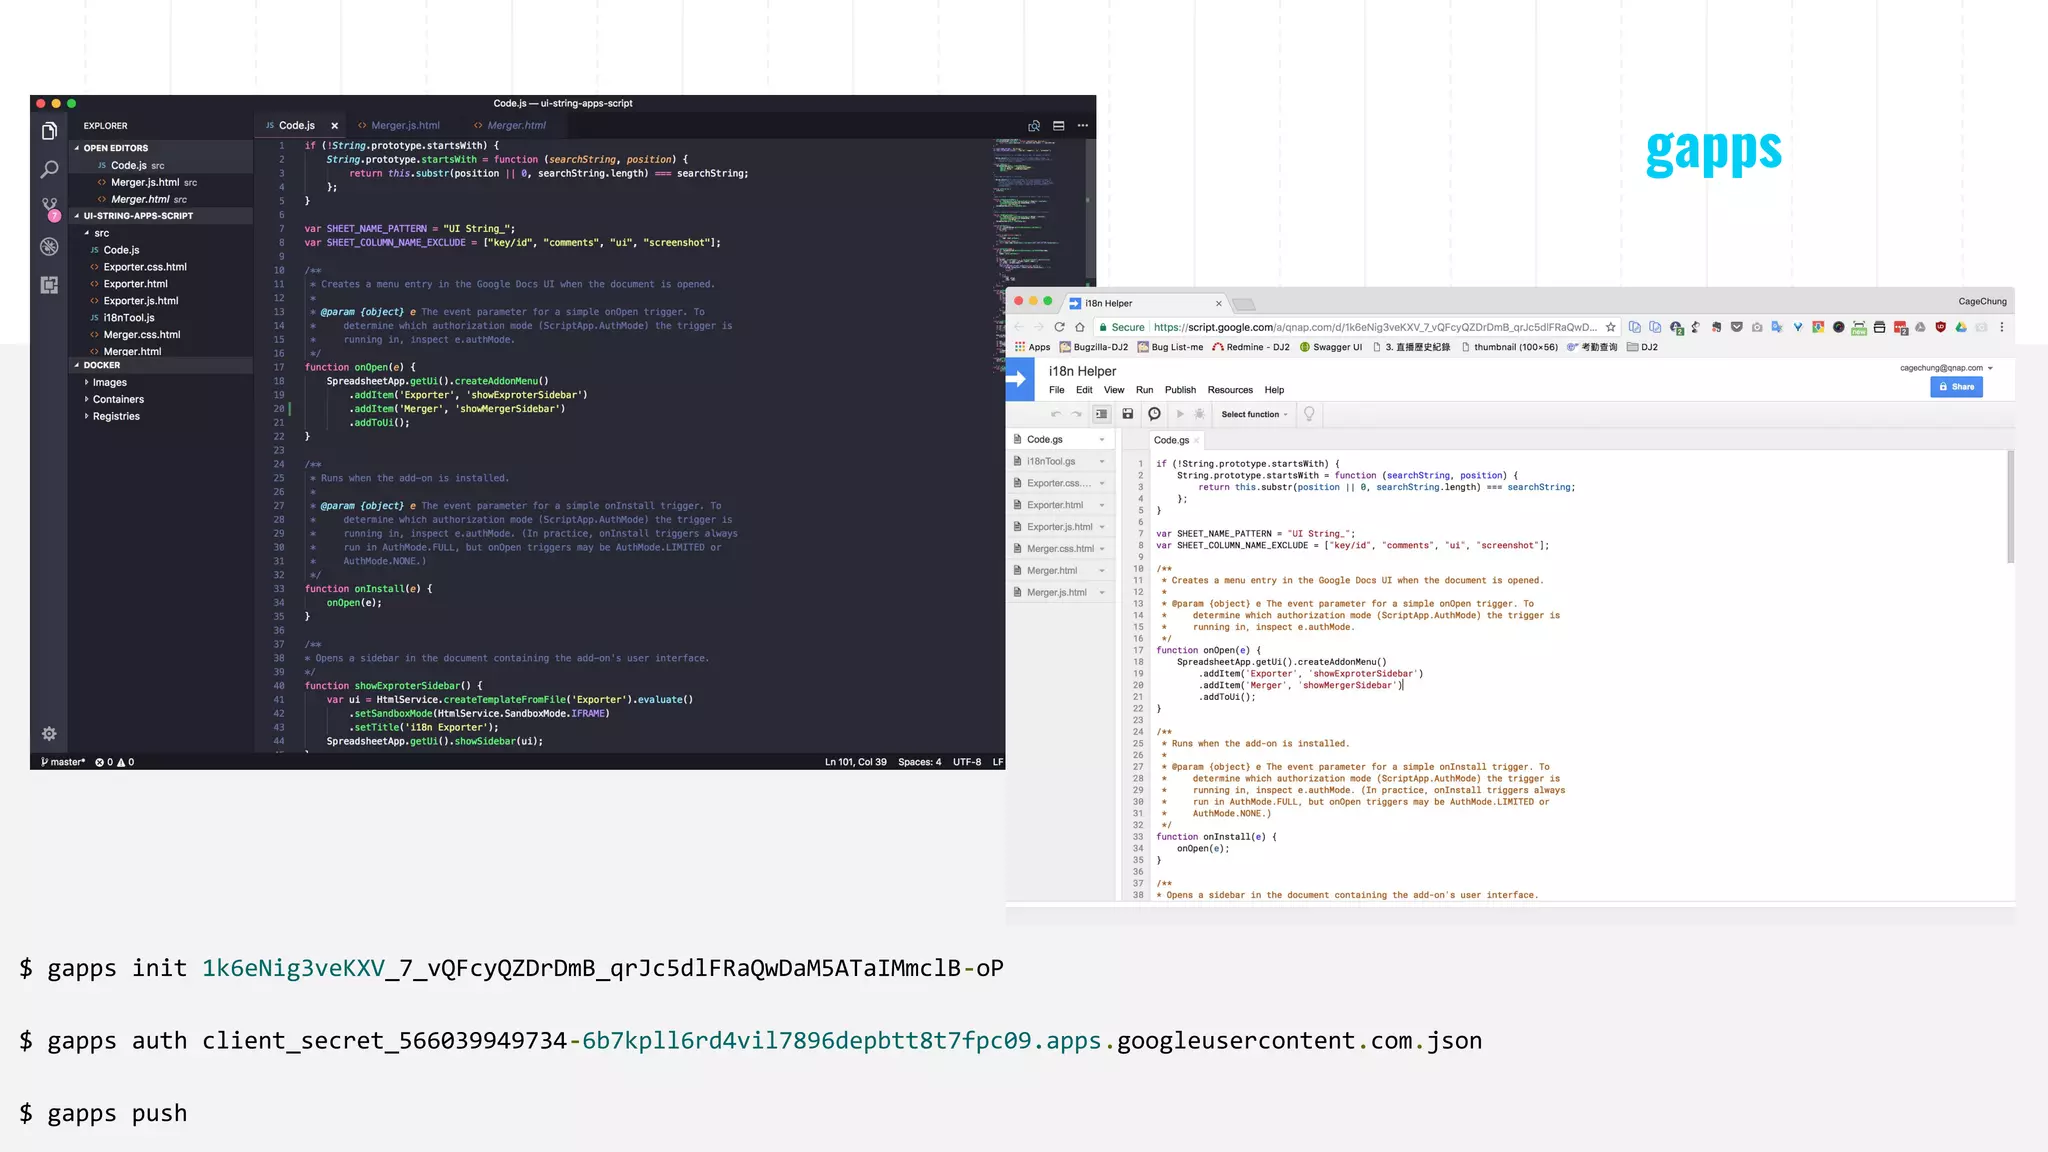The width and height of the screenshot is (2048, 1152).
Task: Open i18nTool.gs in Apps Script file list
Action: 1051,462
